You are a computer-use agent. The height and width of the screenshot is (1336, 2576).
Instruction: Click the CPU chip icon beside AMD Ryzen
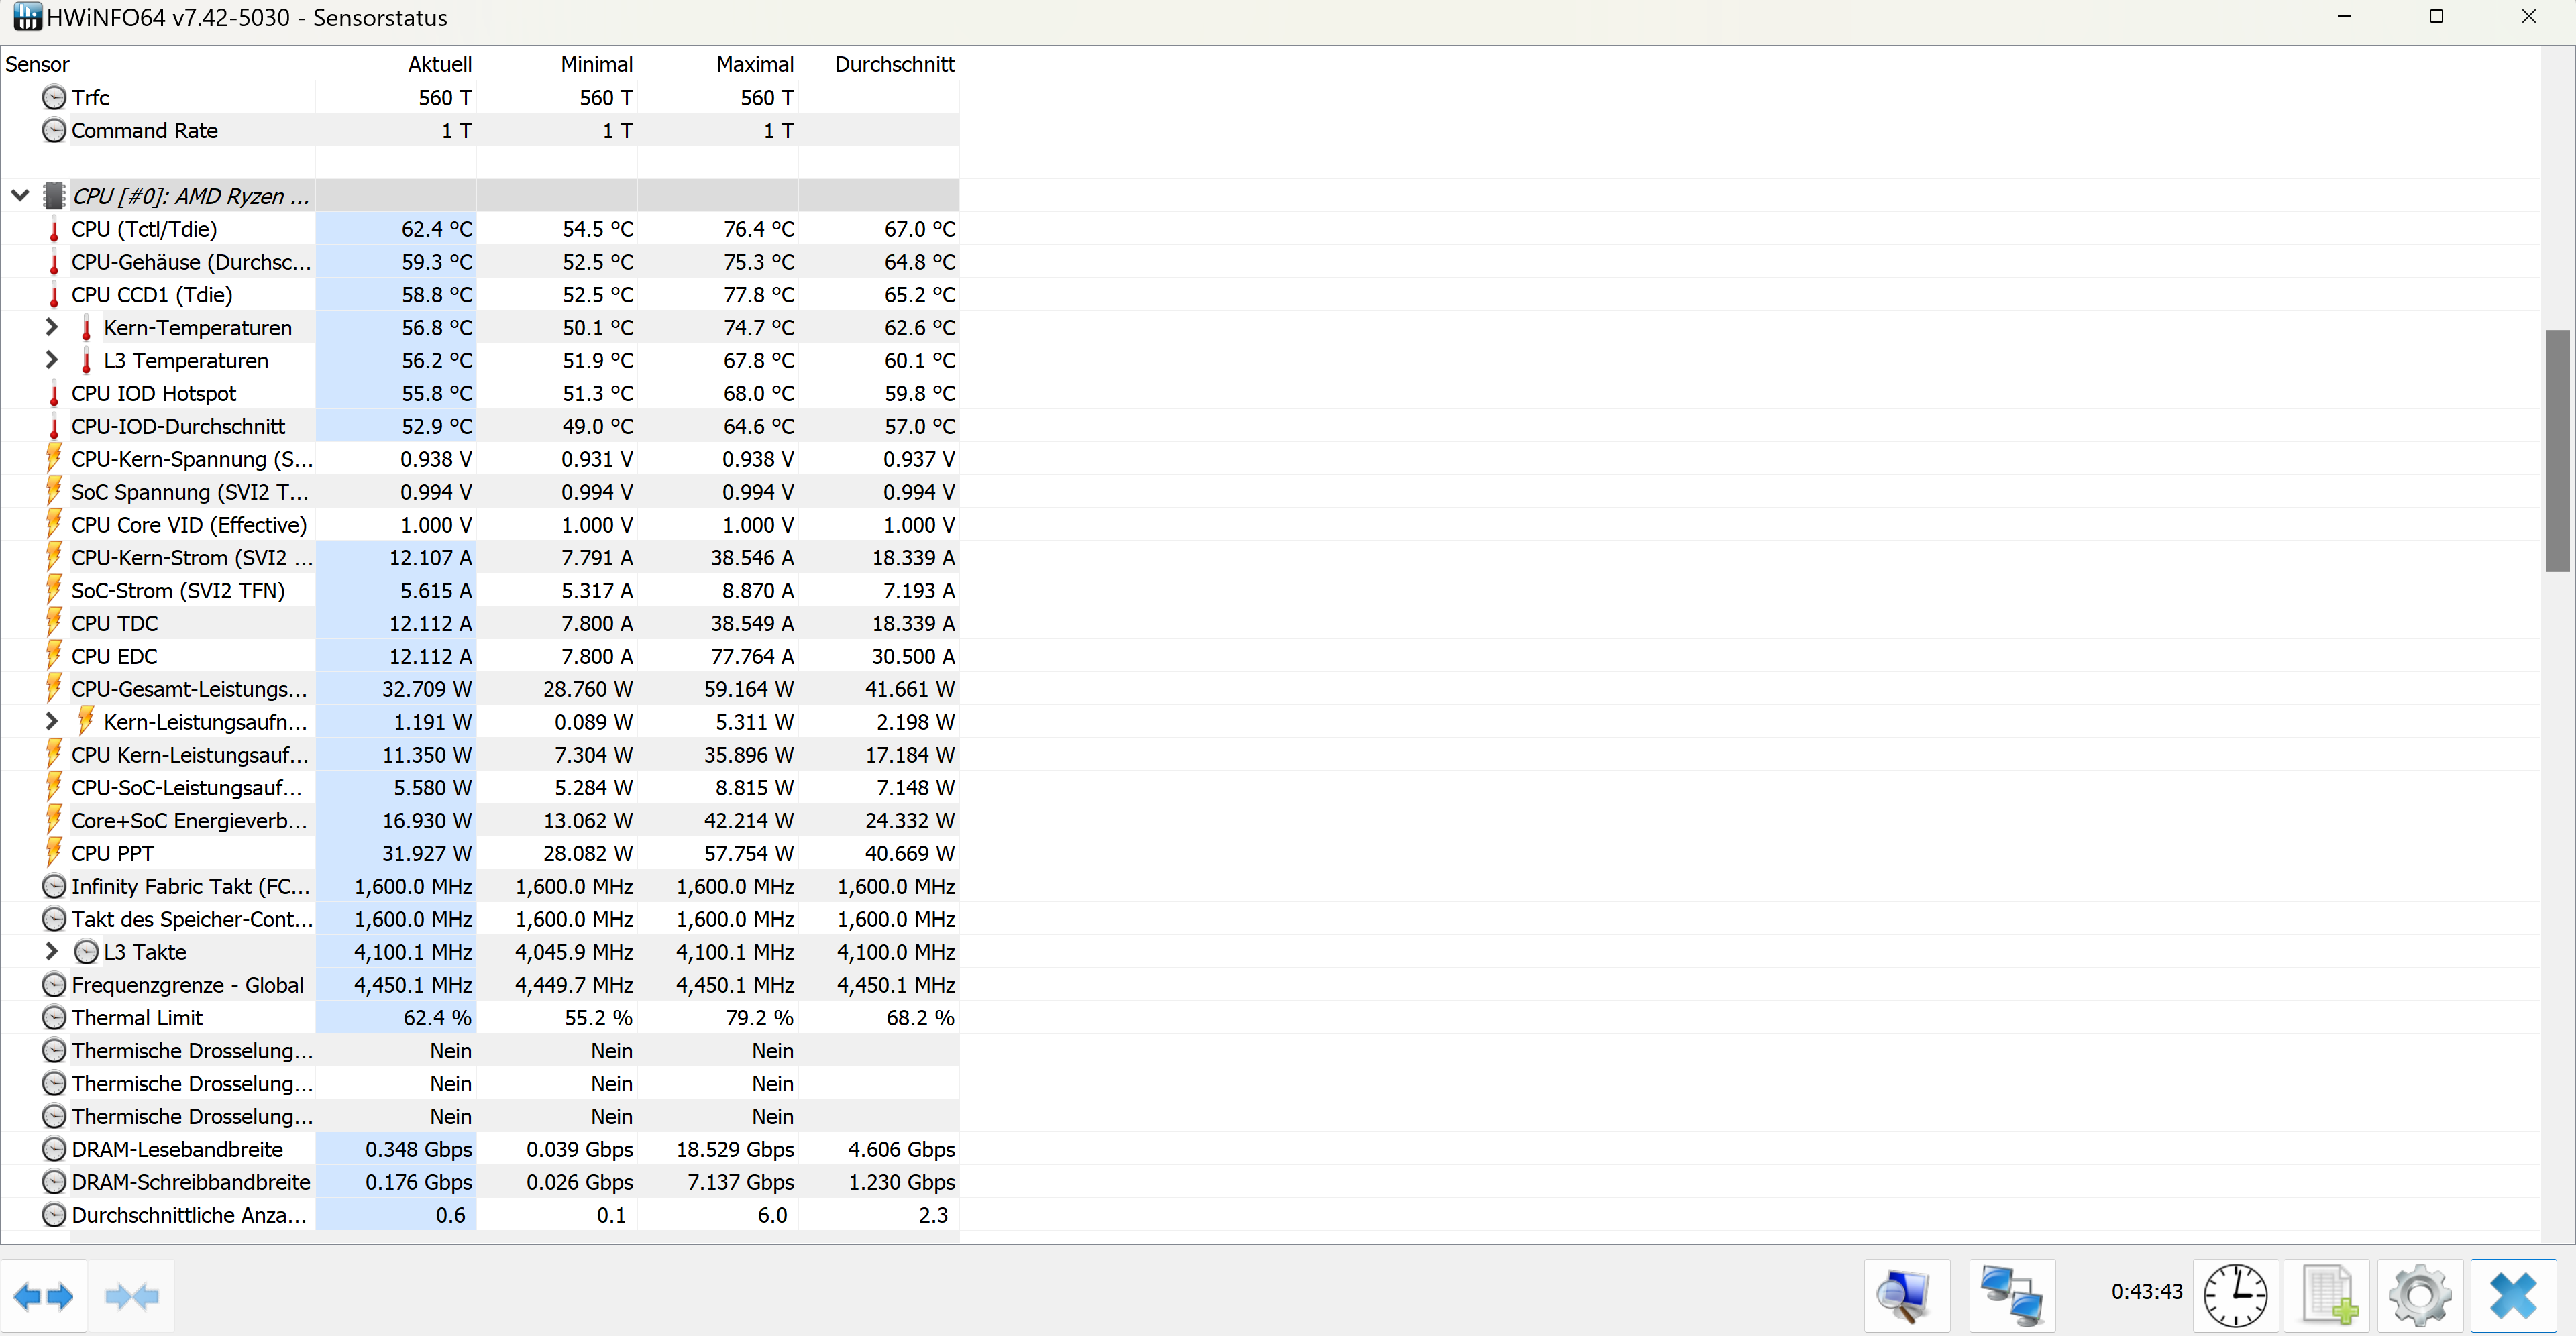click(x=55, y=195)
